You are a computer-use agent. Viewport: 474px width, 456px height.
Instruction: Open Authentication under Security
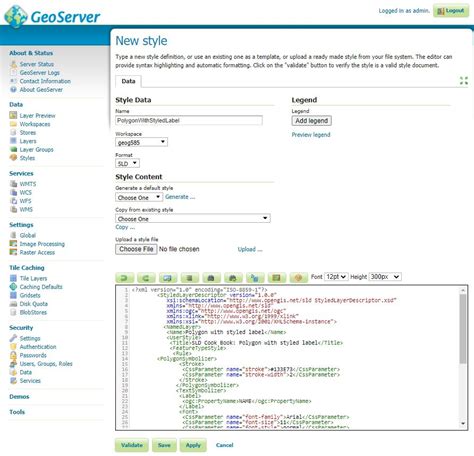pos(38,347)
